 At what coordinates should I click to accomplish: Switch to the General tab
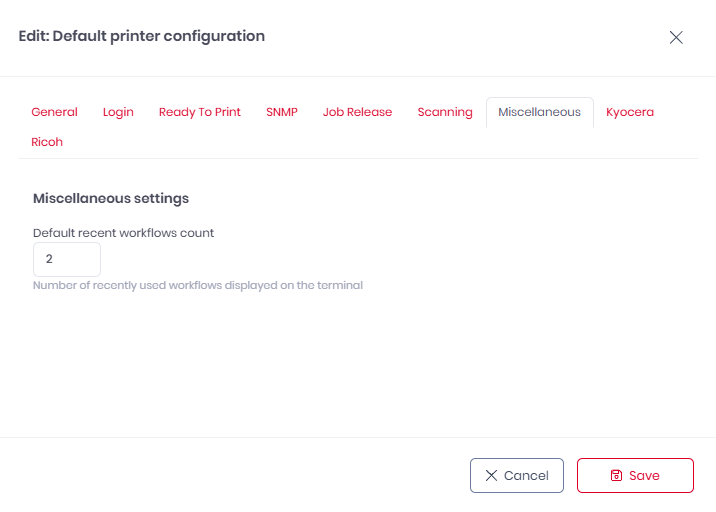click(x=54, y=112)
